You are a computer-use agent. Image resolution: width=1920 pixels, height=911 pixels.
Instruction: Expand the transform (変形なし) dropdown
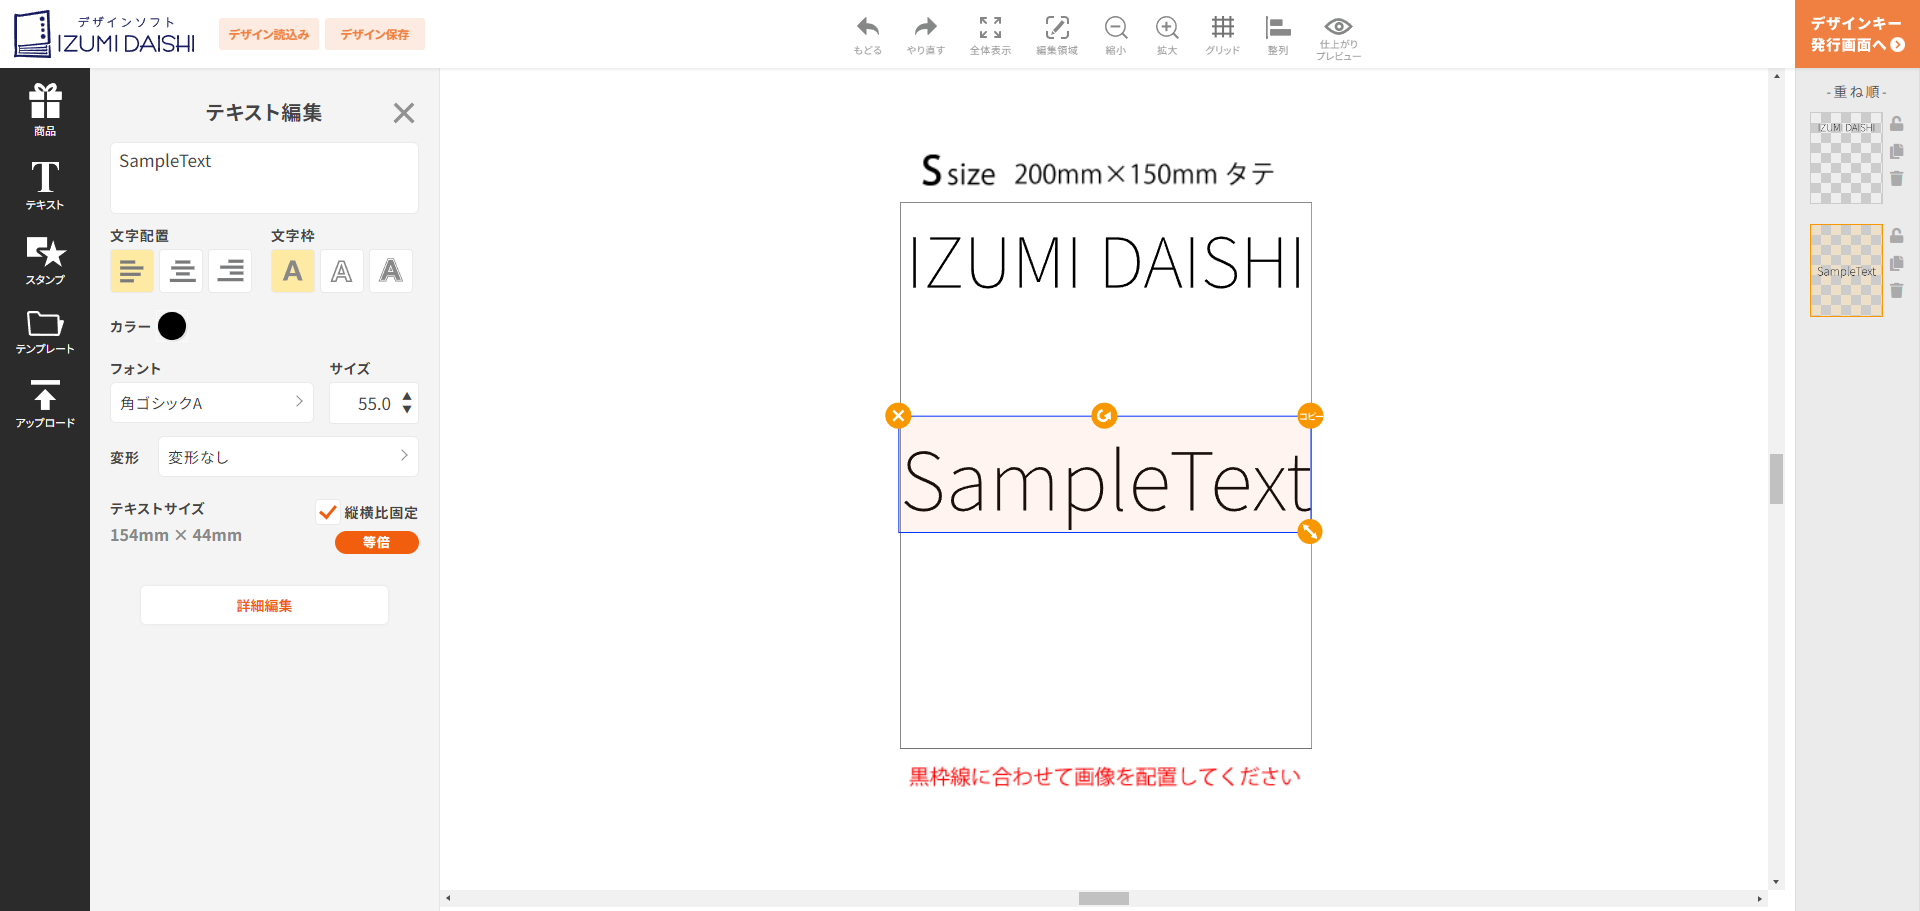288,457
